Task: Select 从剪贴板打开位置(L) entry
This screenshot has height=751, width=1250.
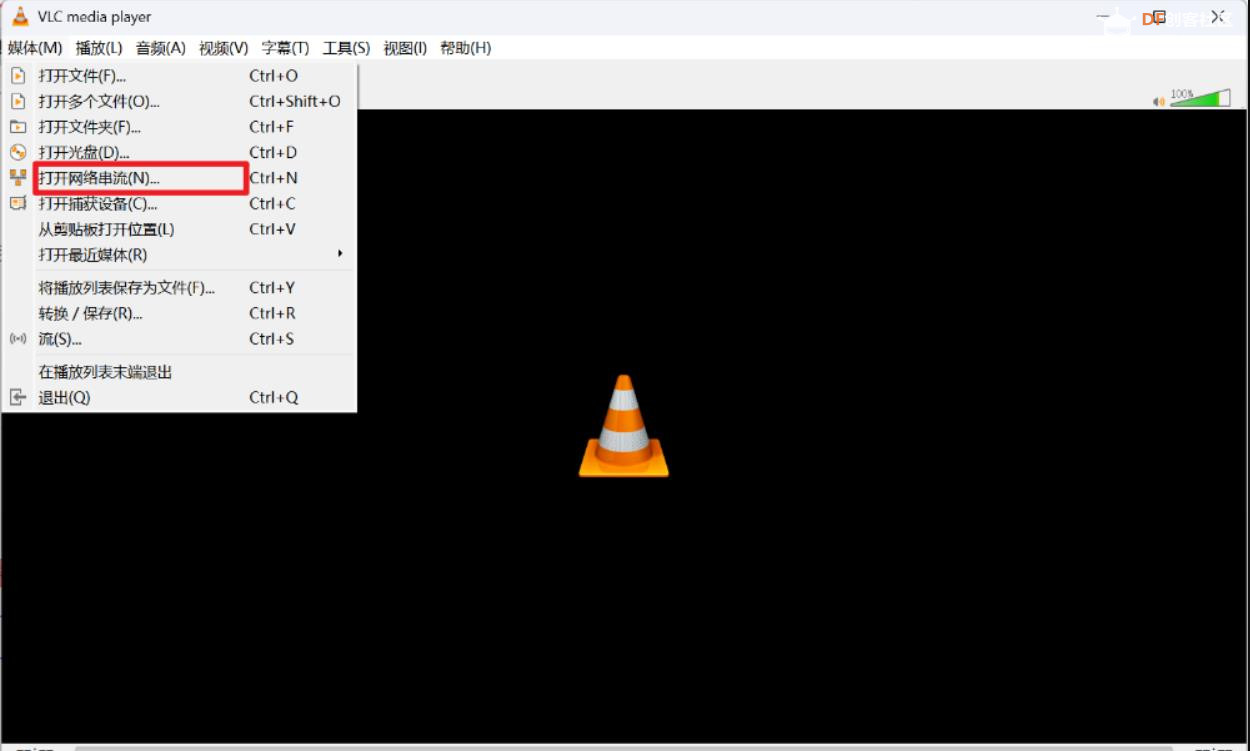Action: click(106, 229)
